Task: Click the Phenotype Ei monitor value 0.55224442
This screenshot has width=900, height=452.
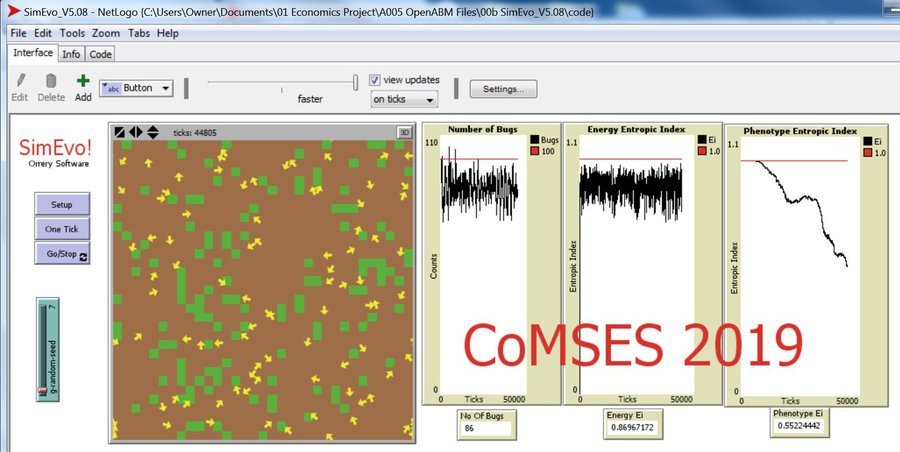Action: point(800,426)
